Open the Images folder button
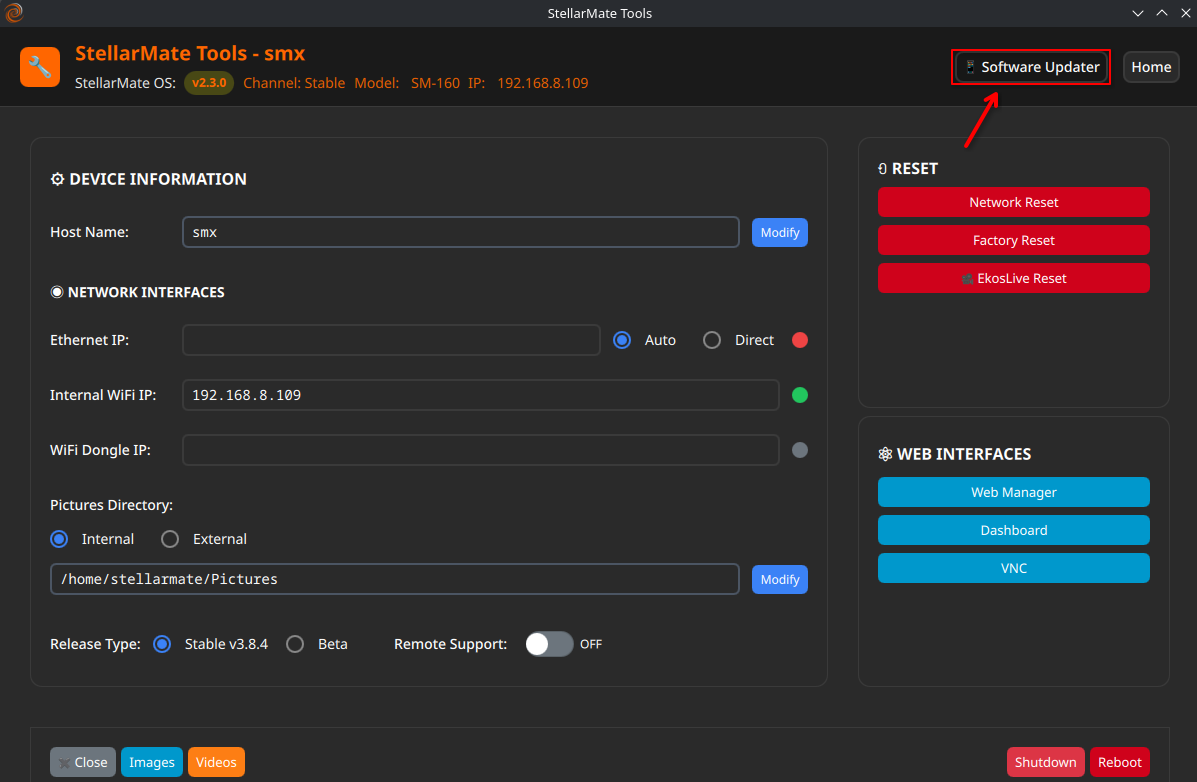Viewport: 1197px width, 782px height. tap(152, 762)
